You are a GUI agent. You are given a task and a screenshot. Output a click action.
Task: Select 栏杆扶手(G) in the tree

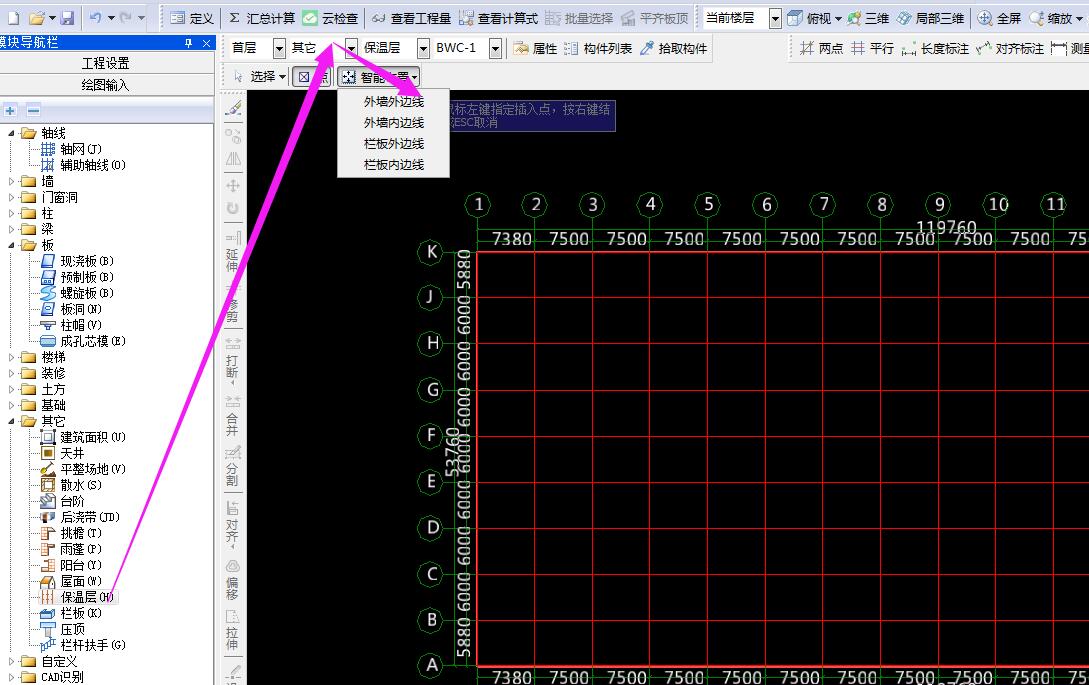pyautogui.click(x=92, y=645)
